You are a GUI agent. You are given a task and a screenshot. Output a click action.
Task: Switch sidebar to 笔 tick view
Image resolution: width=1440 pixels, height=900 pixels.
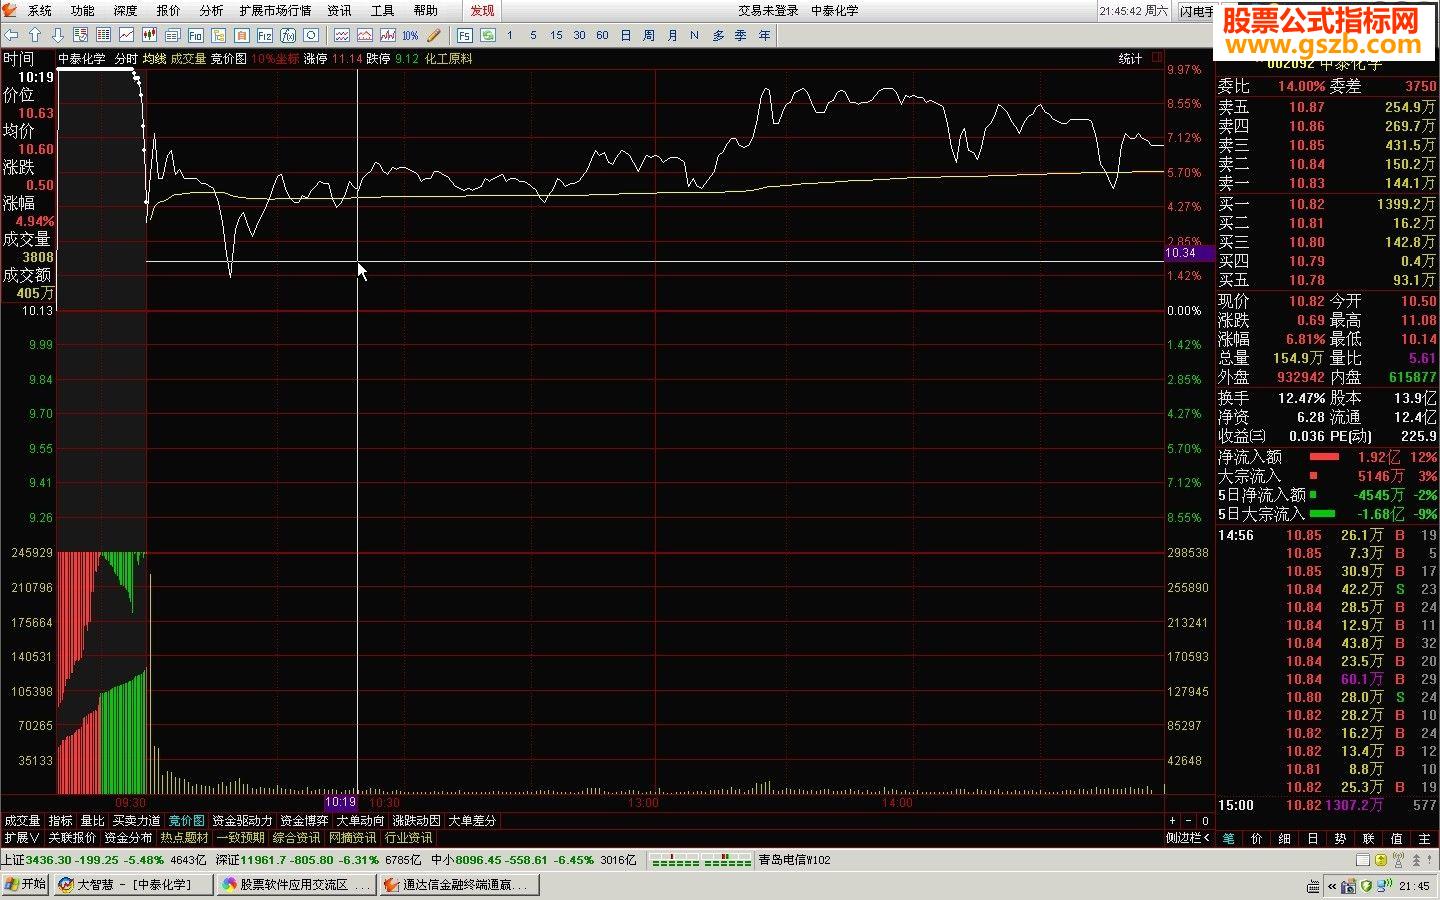[1229, 838]
